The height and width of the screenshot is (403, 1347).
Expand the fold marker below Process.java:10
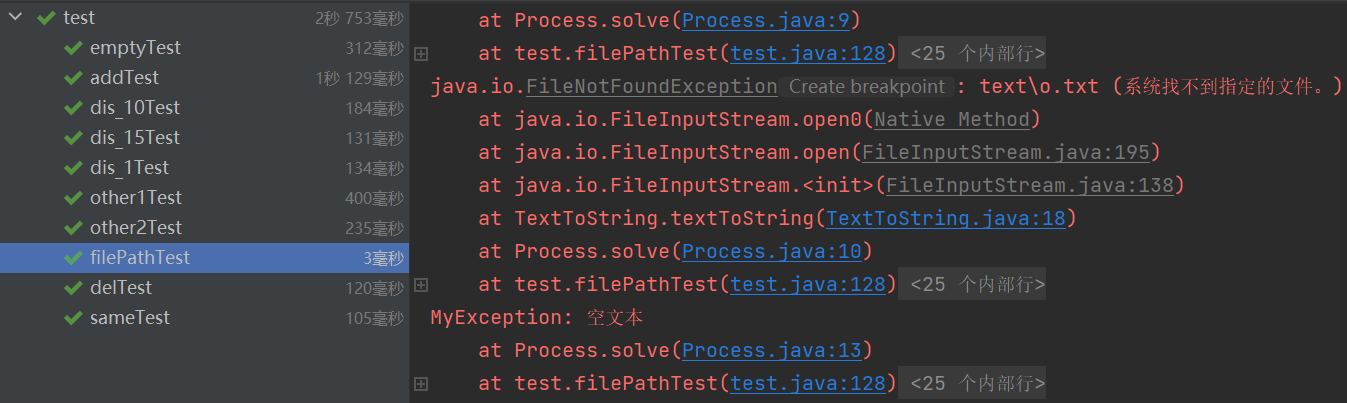click(x=421, y=285)
